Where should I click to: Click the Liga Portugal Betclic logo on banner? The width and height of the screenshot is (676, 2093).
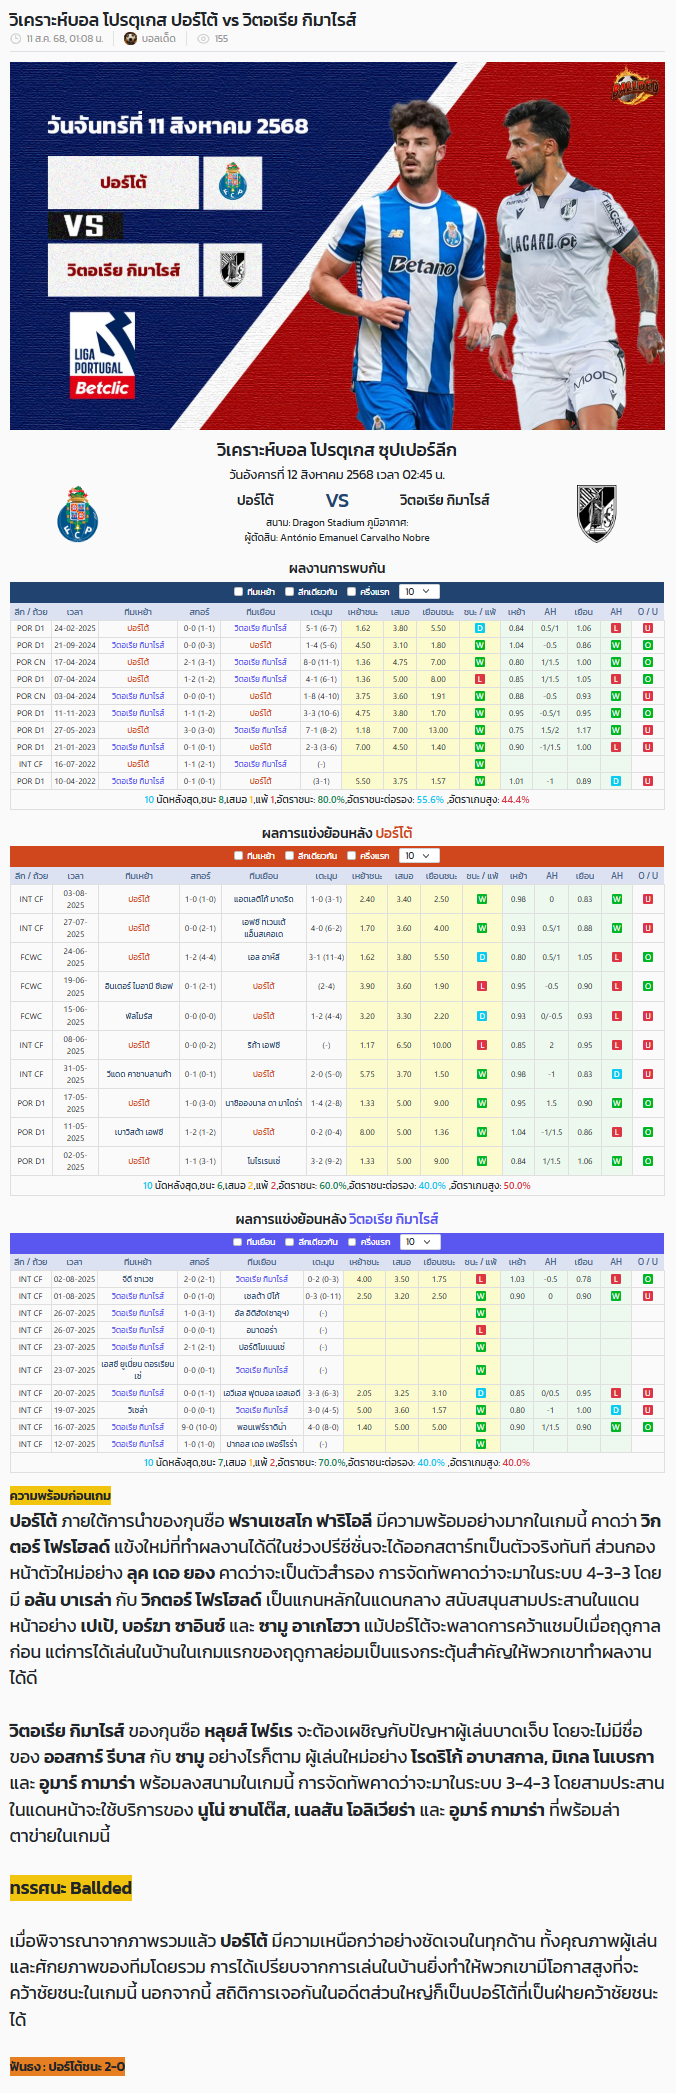(101, 355)
